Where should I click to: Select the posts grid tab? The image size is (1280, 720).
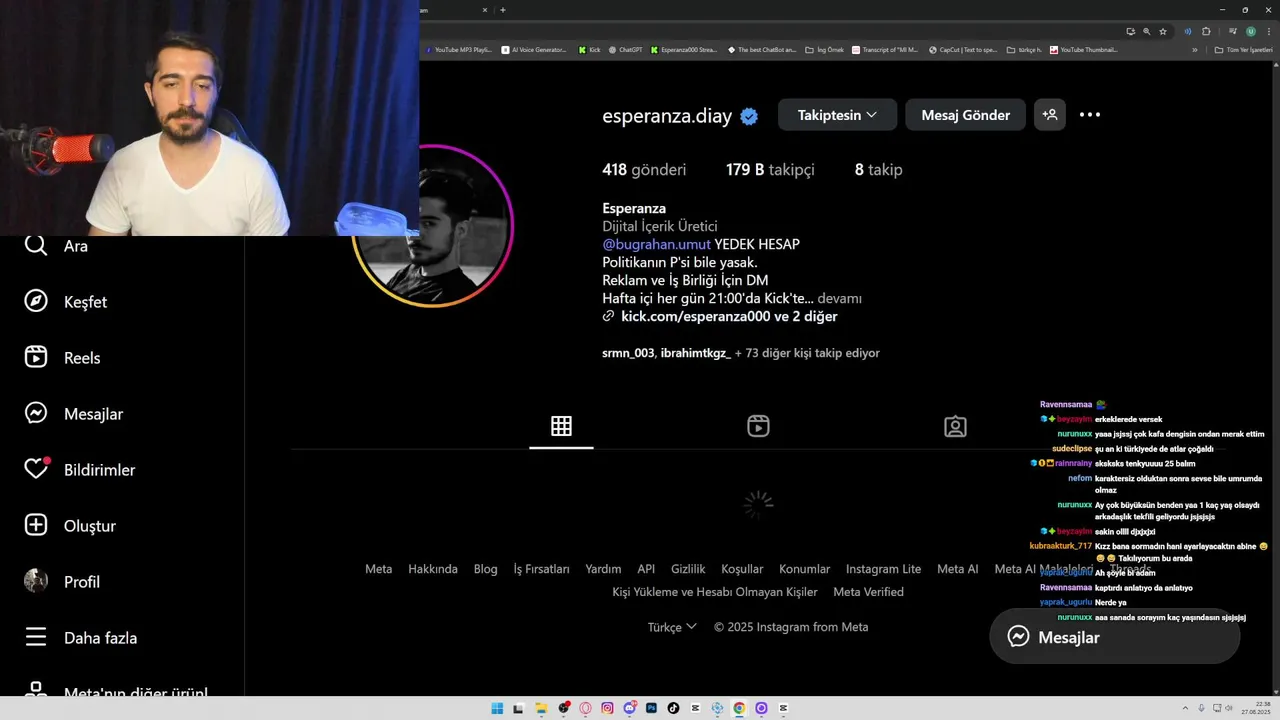(x=561, y=426)
